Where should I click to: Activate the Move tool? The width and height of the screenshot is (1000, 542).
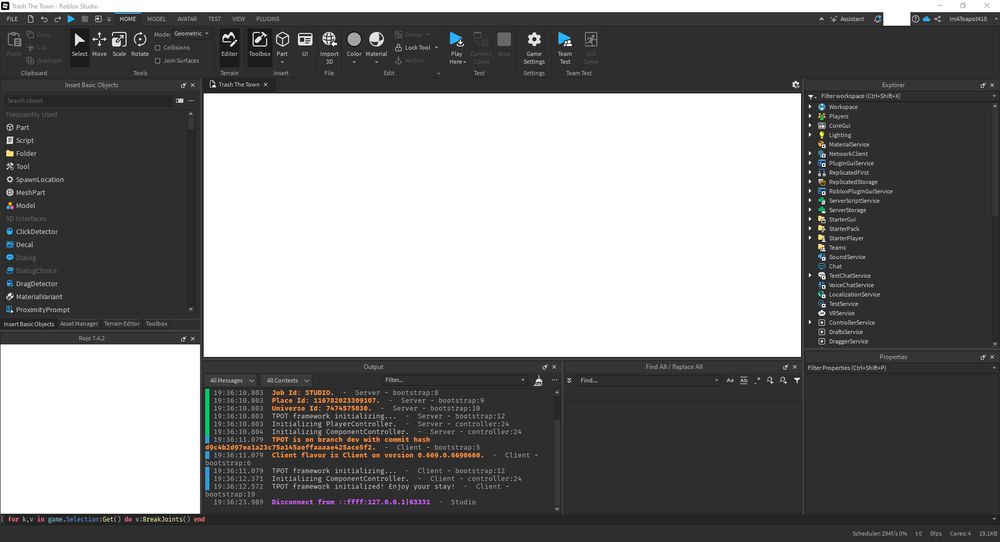(99, 45)
